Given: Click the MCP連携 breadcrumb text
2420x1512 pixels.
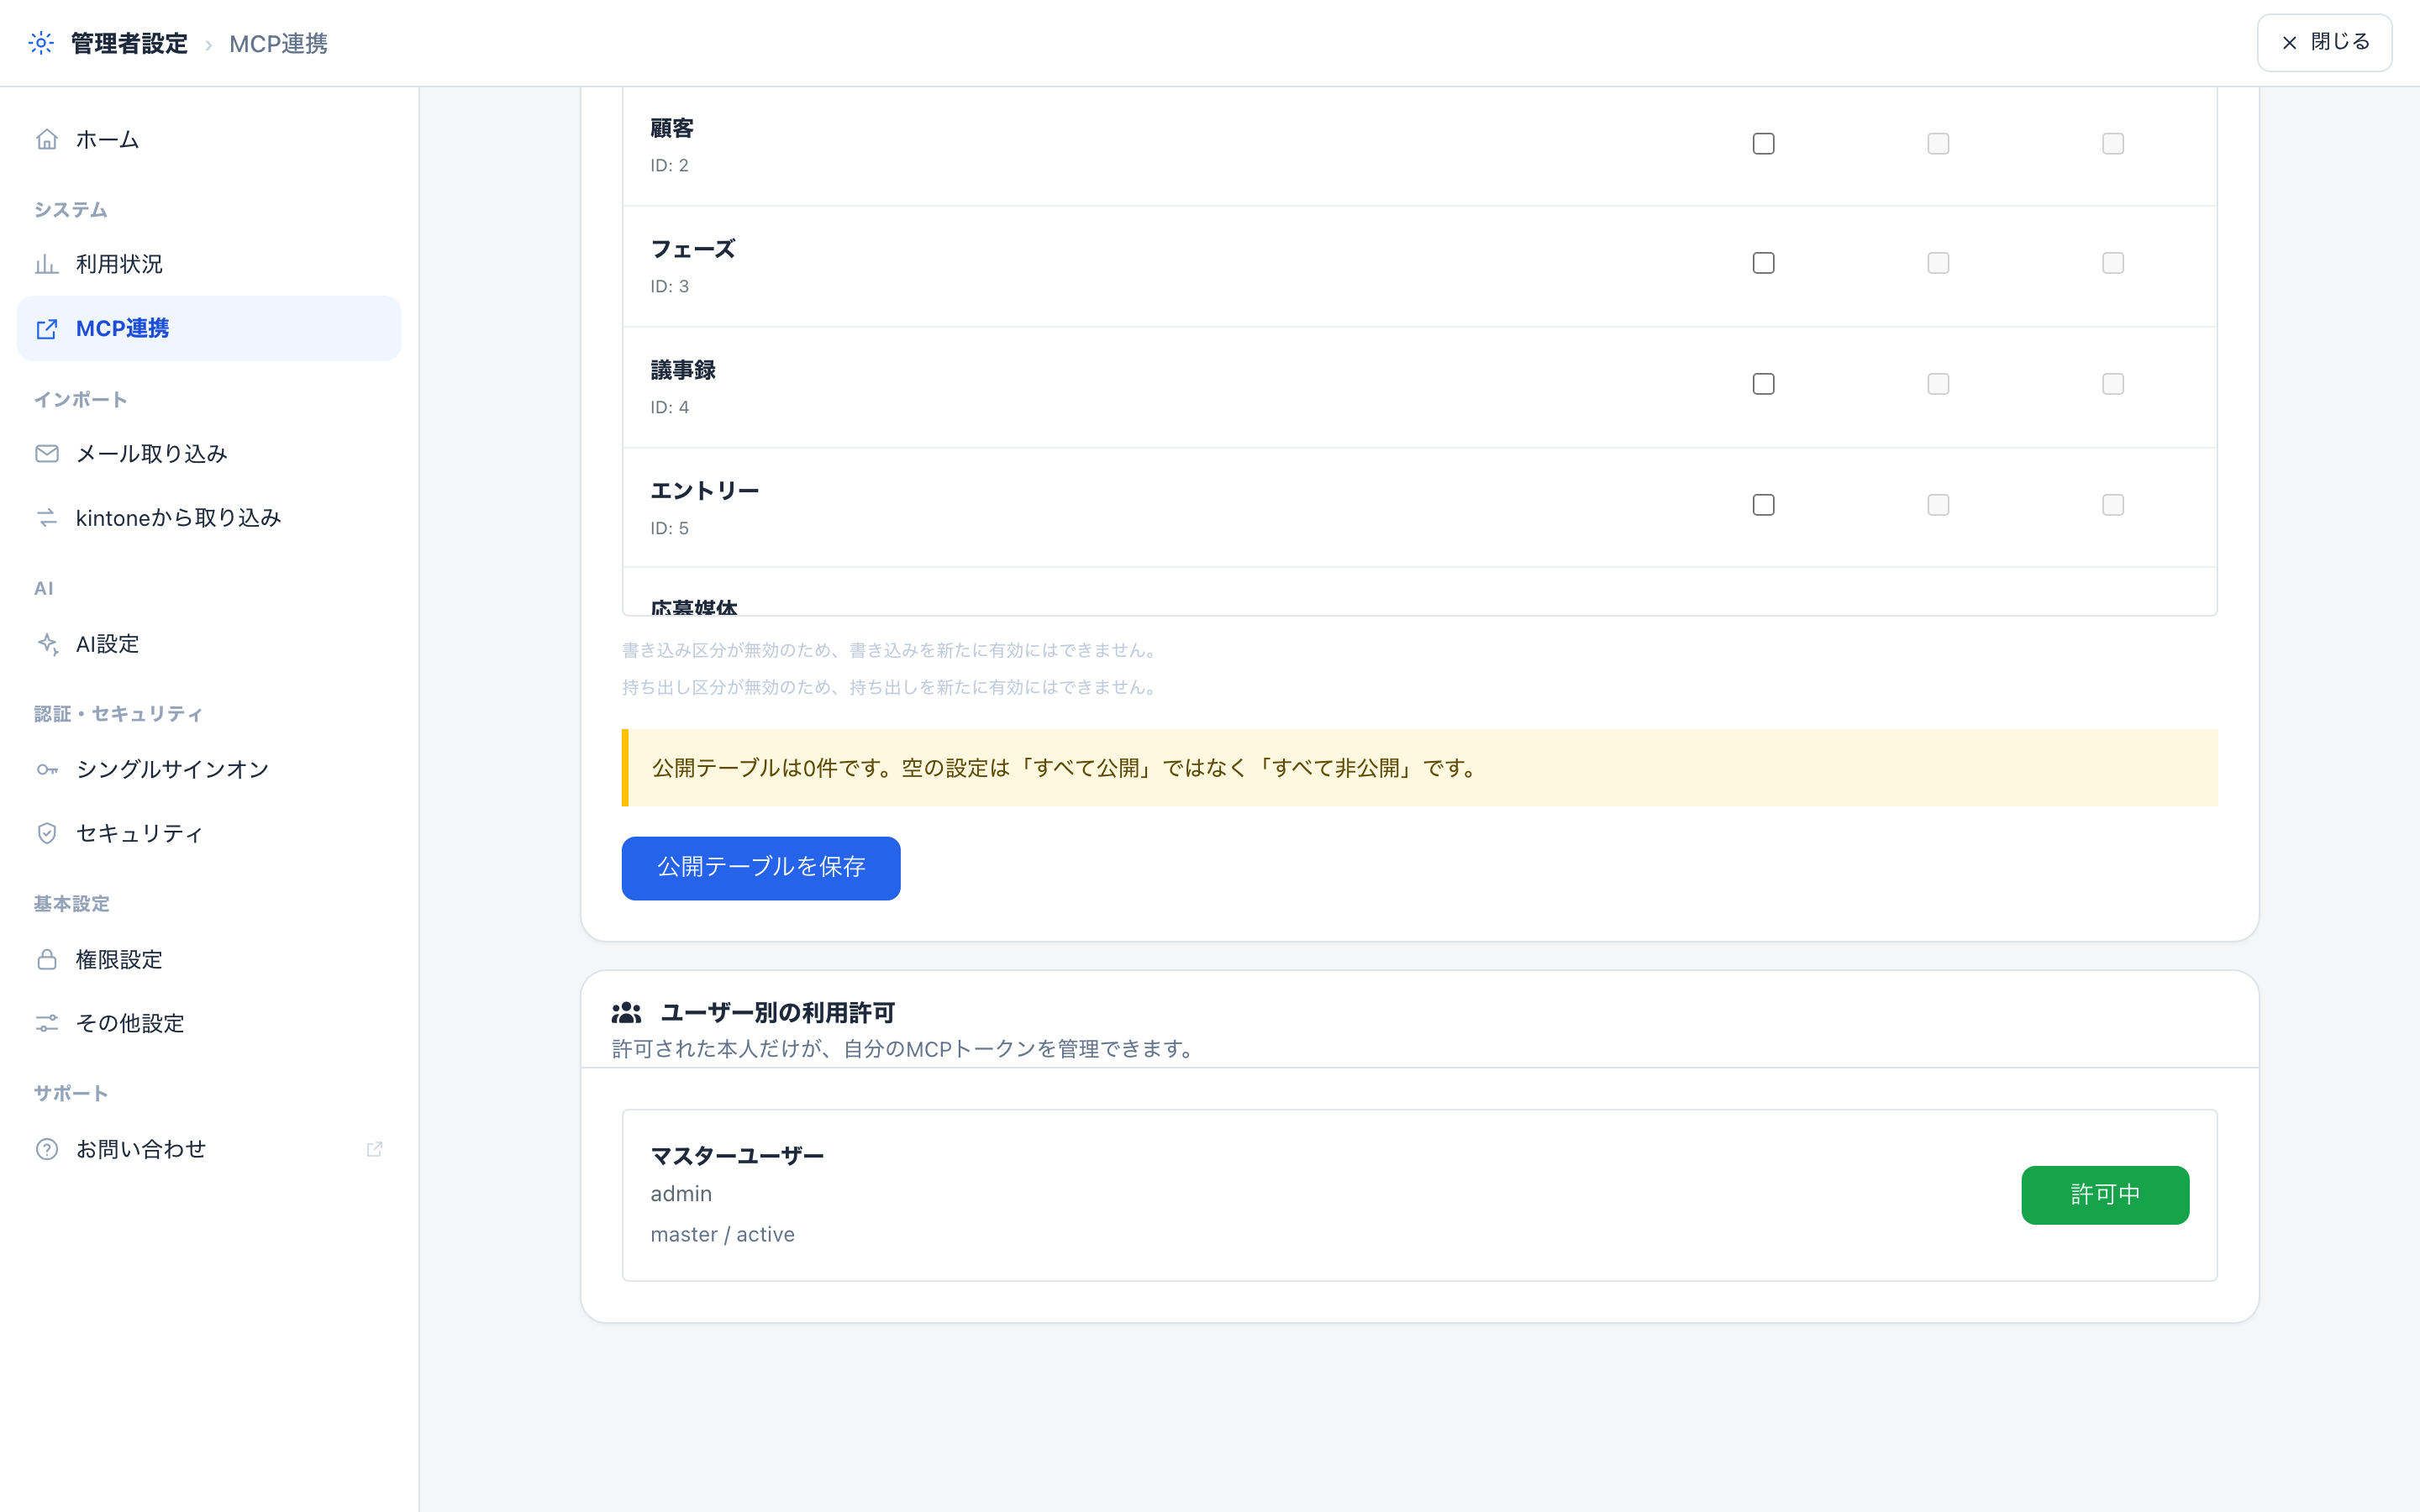Looking at the screenshot, I should [279, 43].
